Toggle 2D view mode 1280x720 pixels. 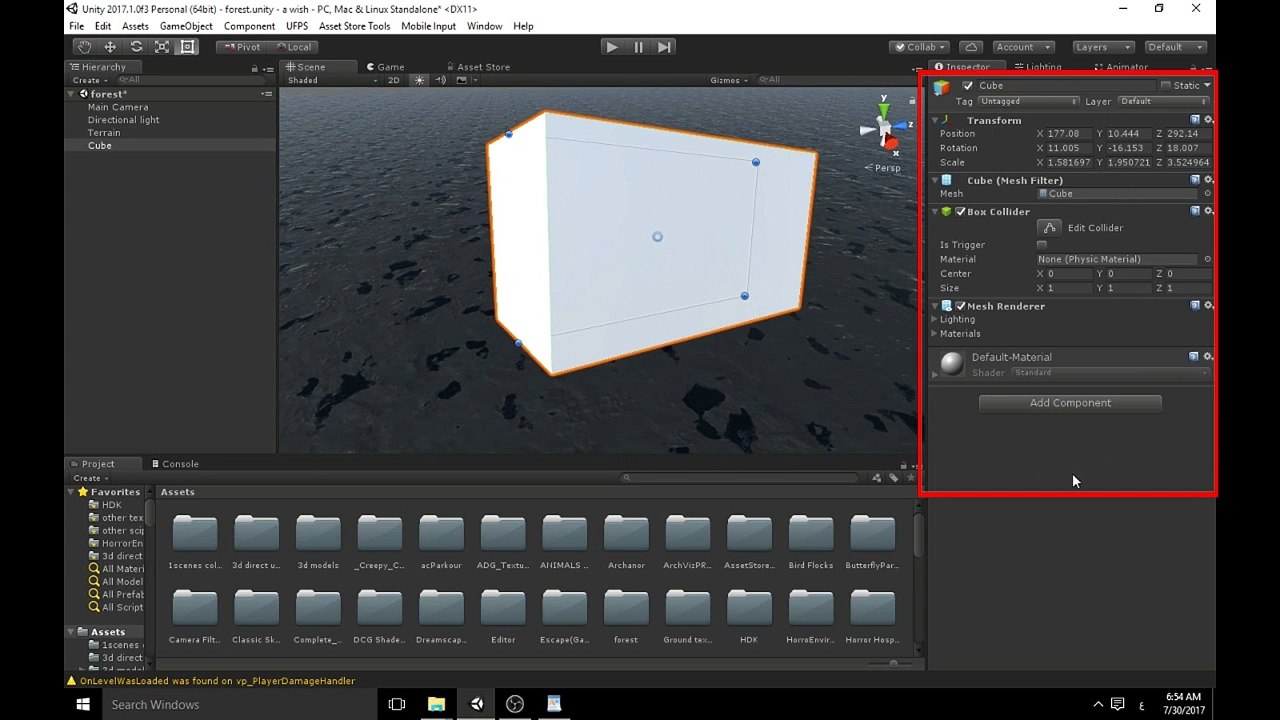[x=394, y=80]
